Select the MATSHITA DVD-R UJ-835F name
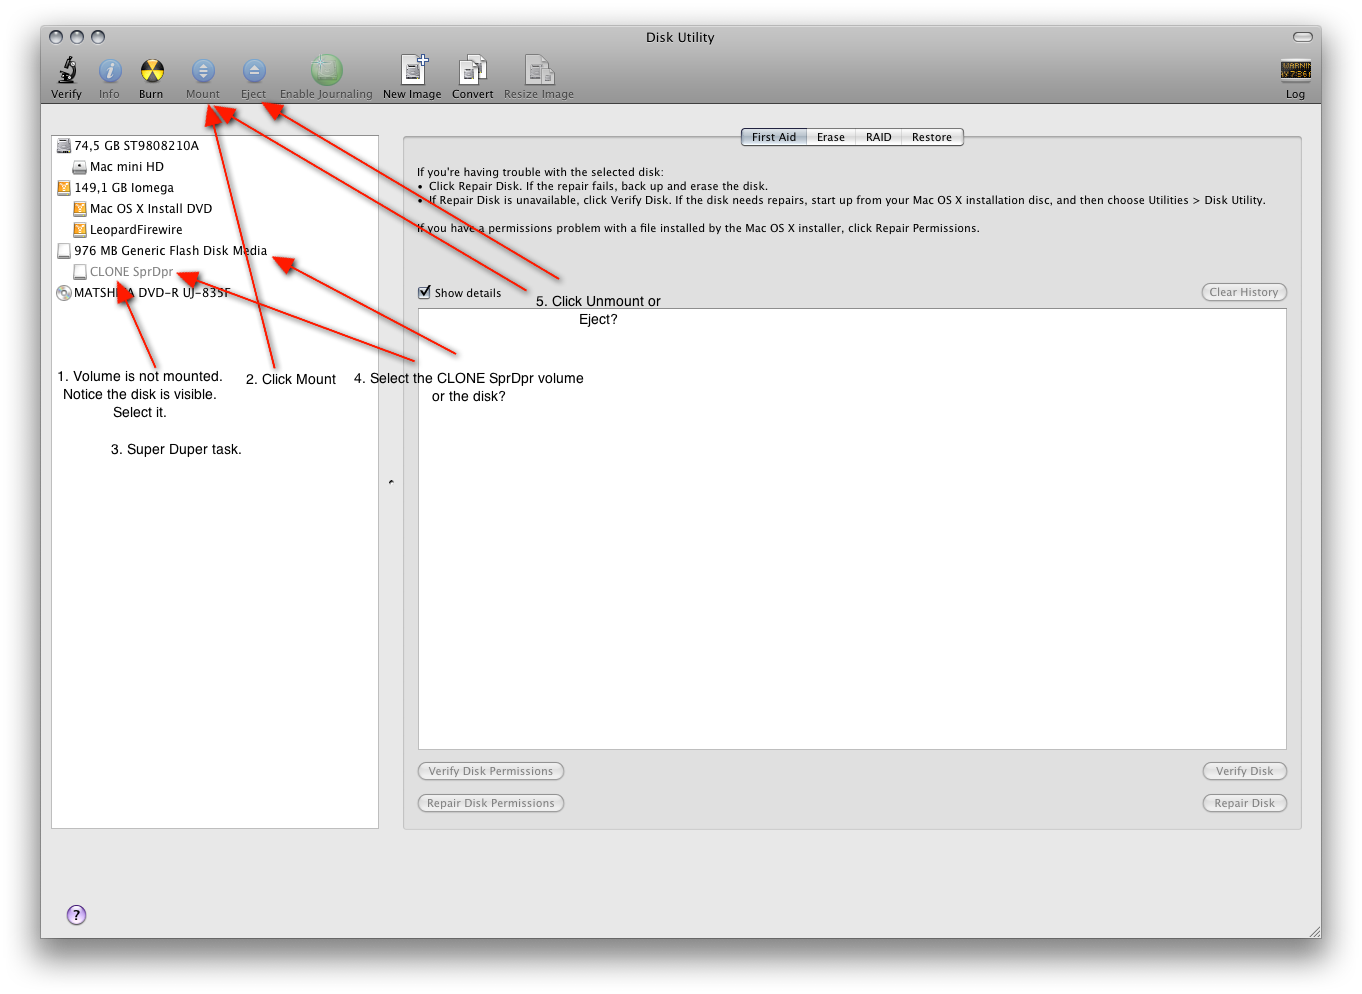 point(152,293)
